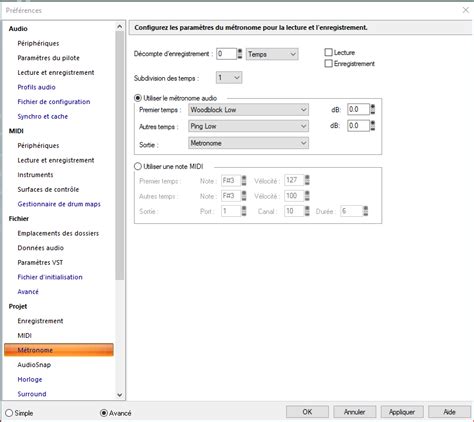Open Surfaces de contrôle page
The image size is (474, 422).
(x=48, y=189)
